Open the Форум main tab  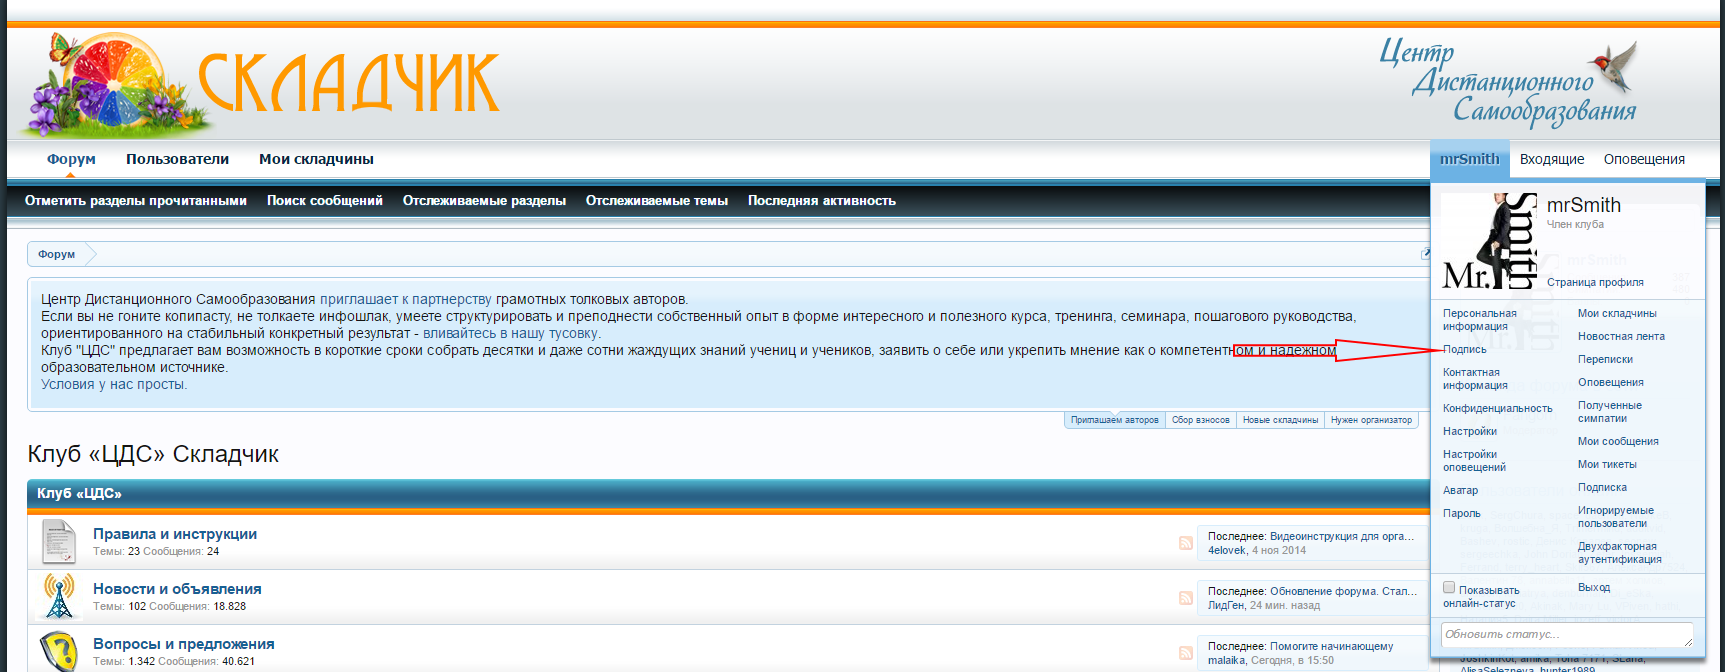point(71,159)
